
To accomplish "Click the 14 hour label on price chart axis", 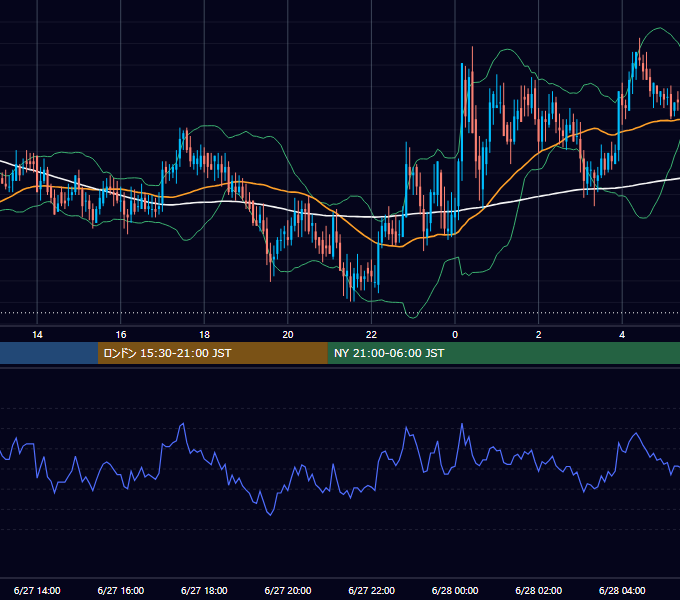I will [37, 335].
